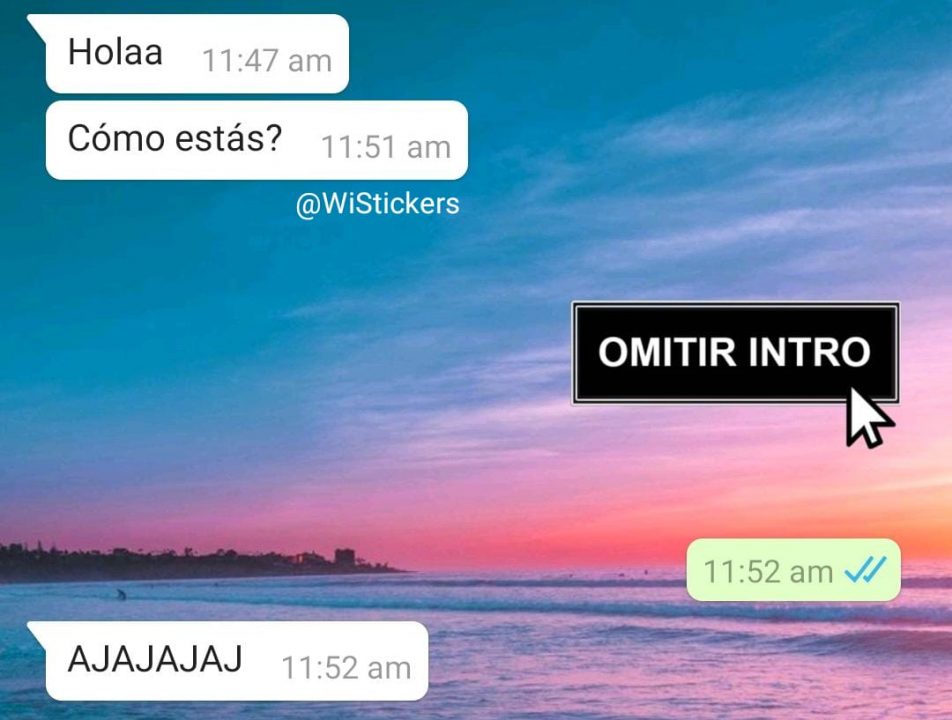The height and width of the screenshot is (720, 952).
Task: Tap the green sent message bubble
Action: coord(794,569)
